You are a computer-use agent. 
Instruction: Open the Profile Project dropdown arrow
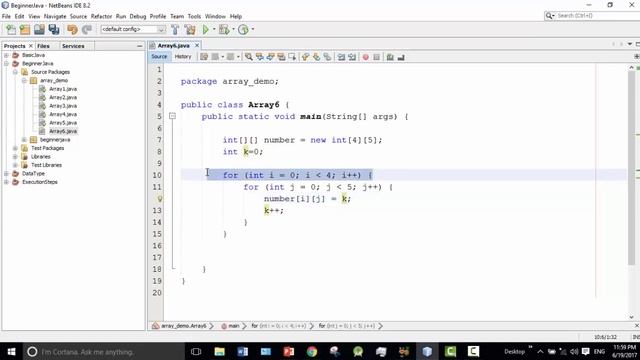[x=253, y=29]
